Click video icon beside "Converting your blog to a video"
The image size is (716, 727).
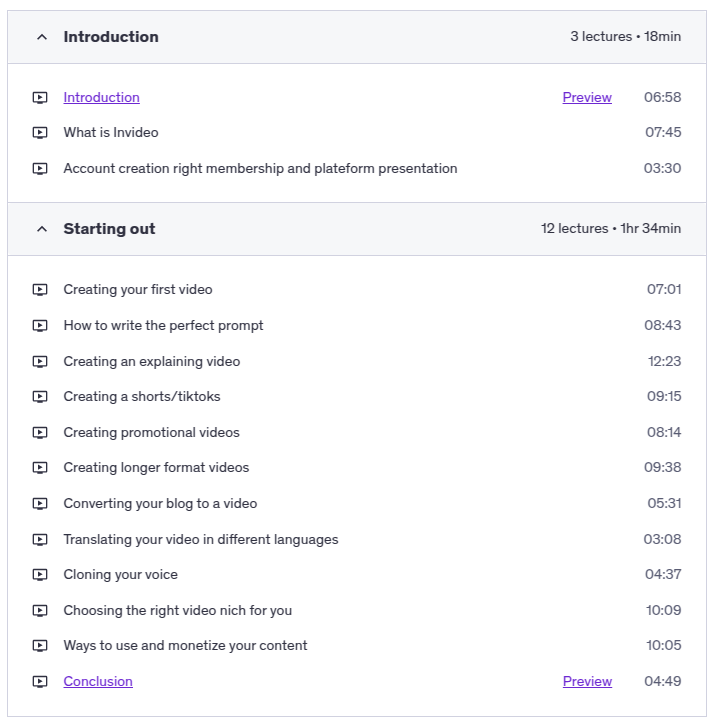pyautogui.click(x=40, y=504)
